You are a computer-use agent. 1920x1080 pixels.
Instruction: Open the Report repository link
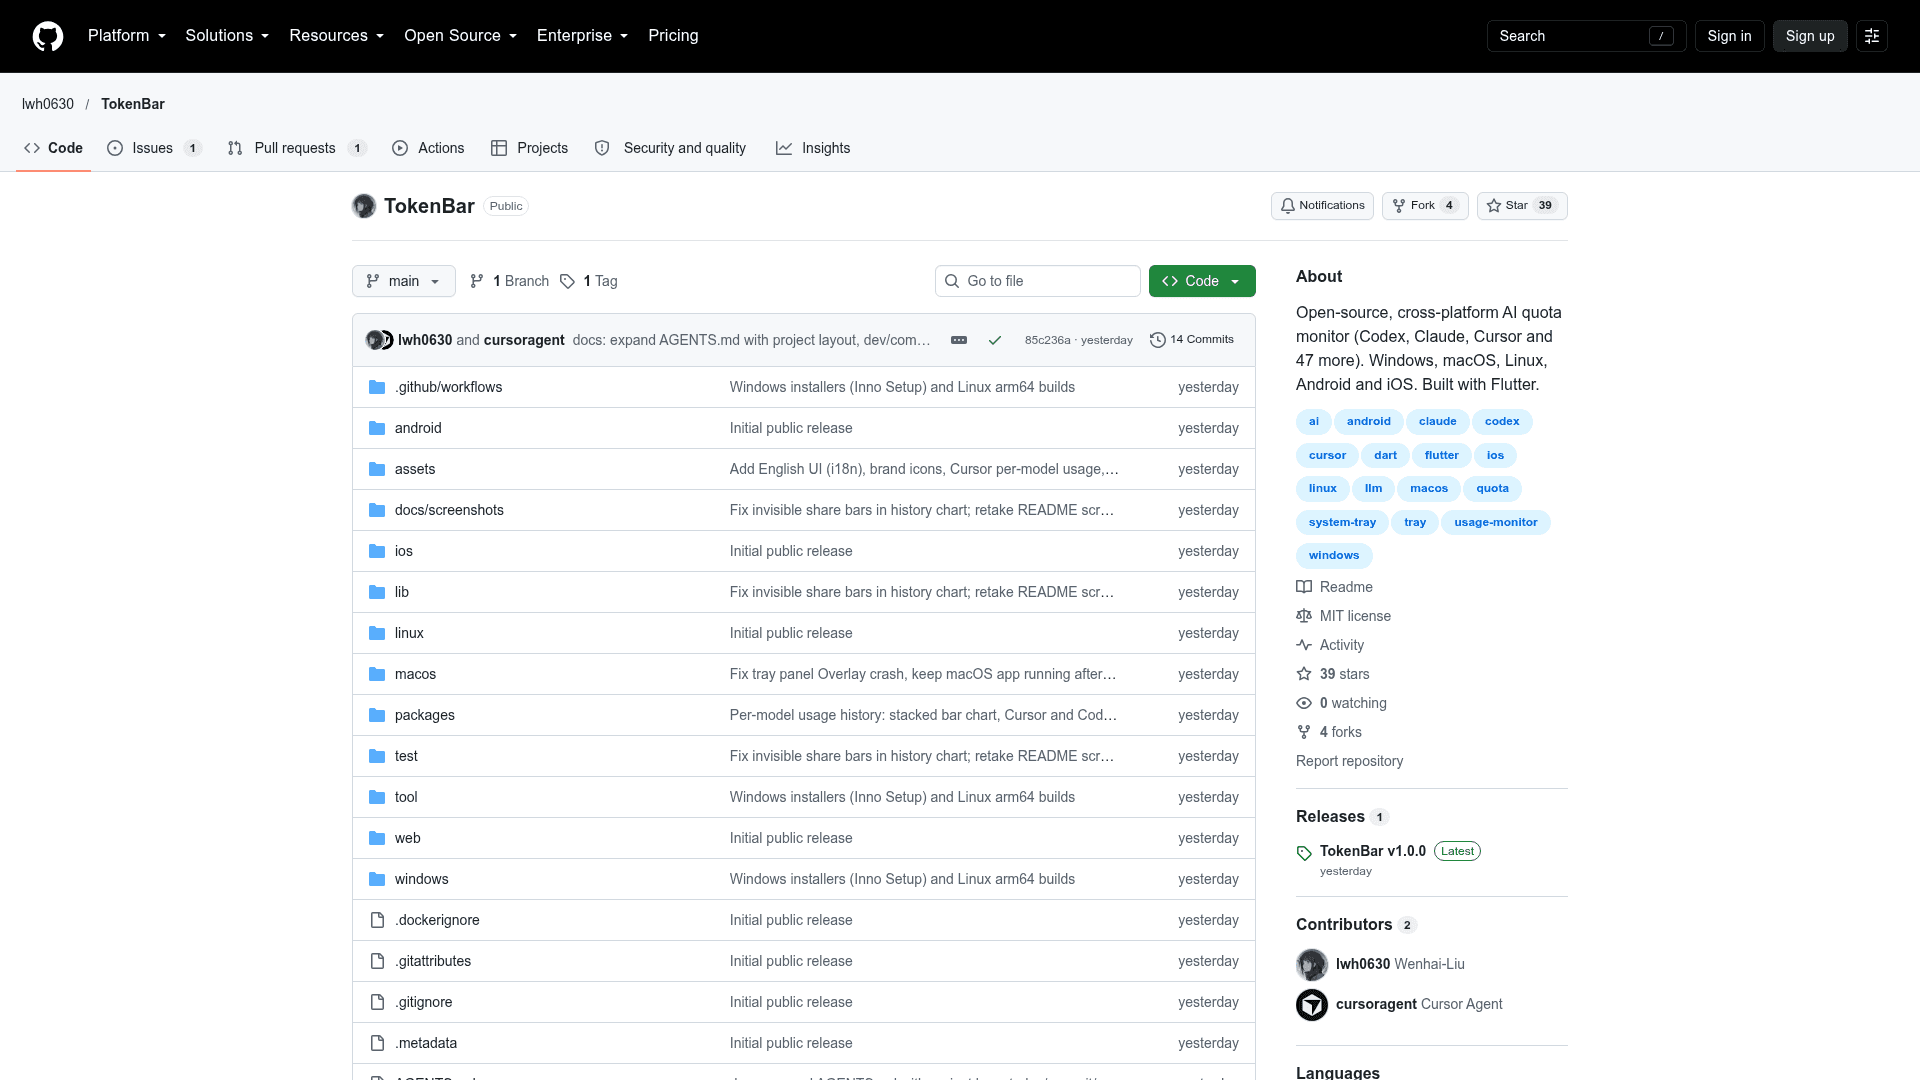pyautogui.click(x=1349, y=761)
